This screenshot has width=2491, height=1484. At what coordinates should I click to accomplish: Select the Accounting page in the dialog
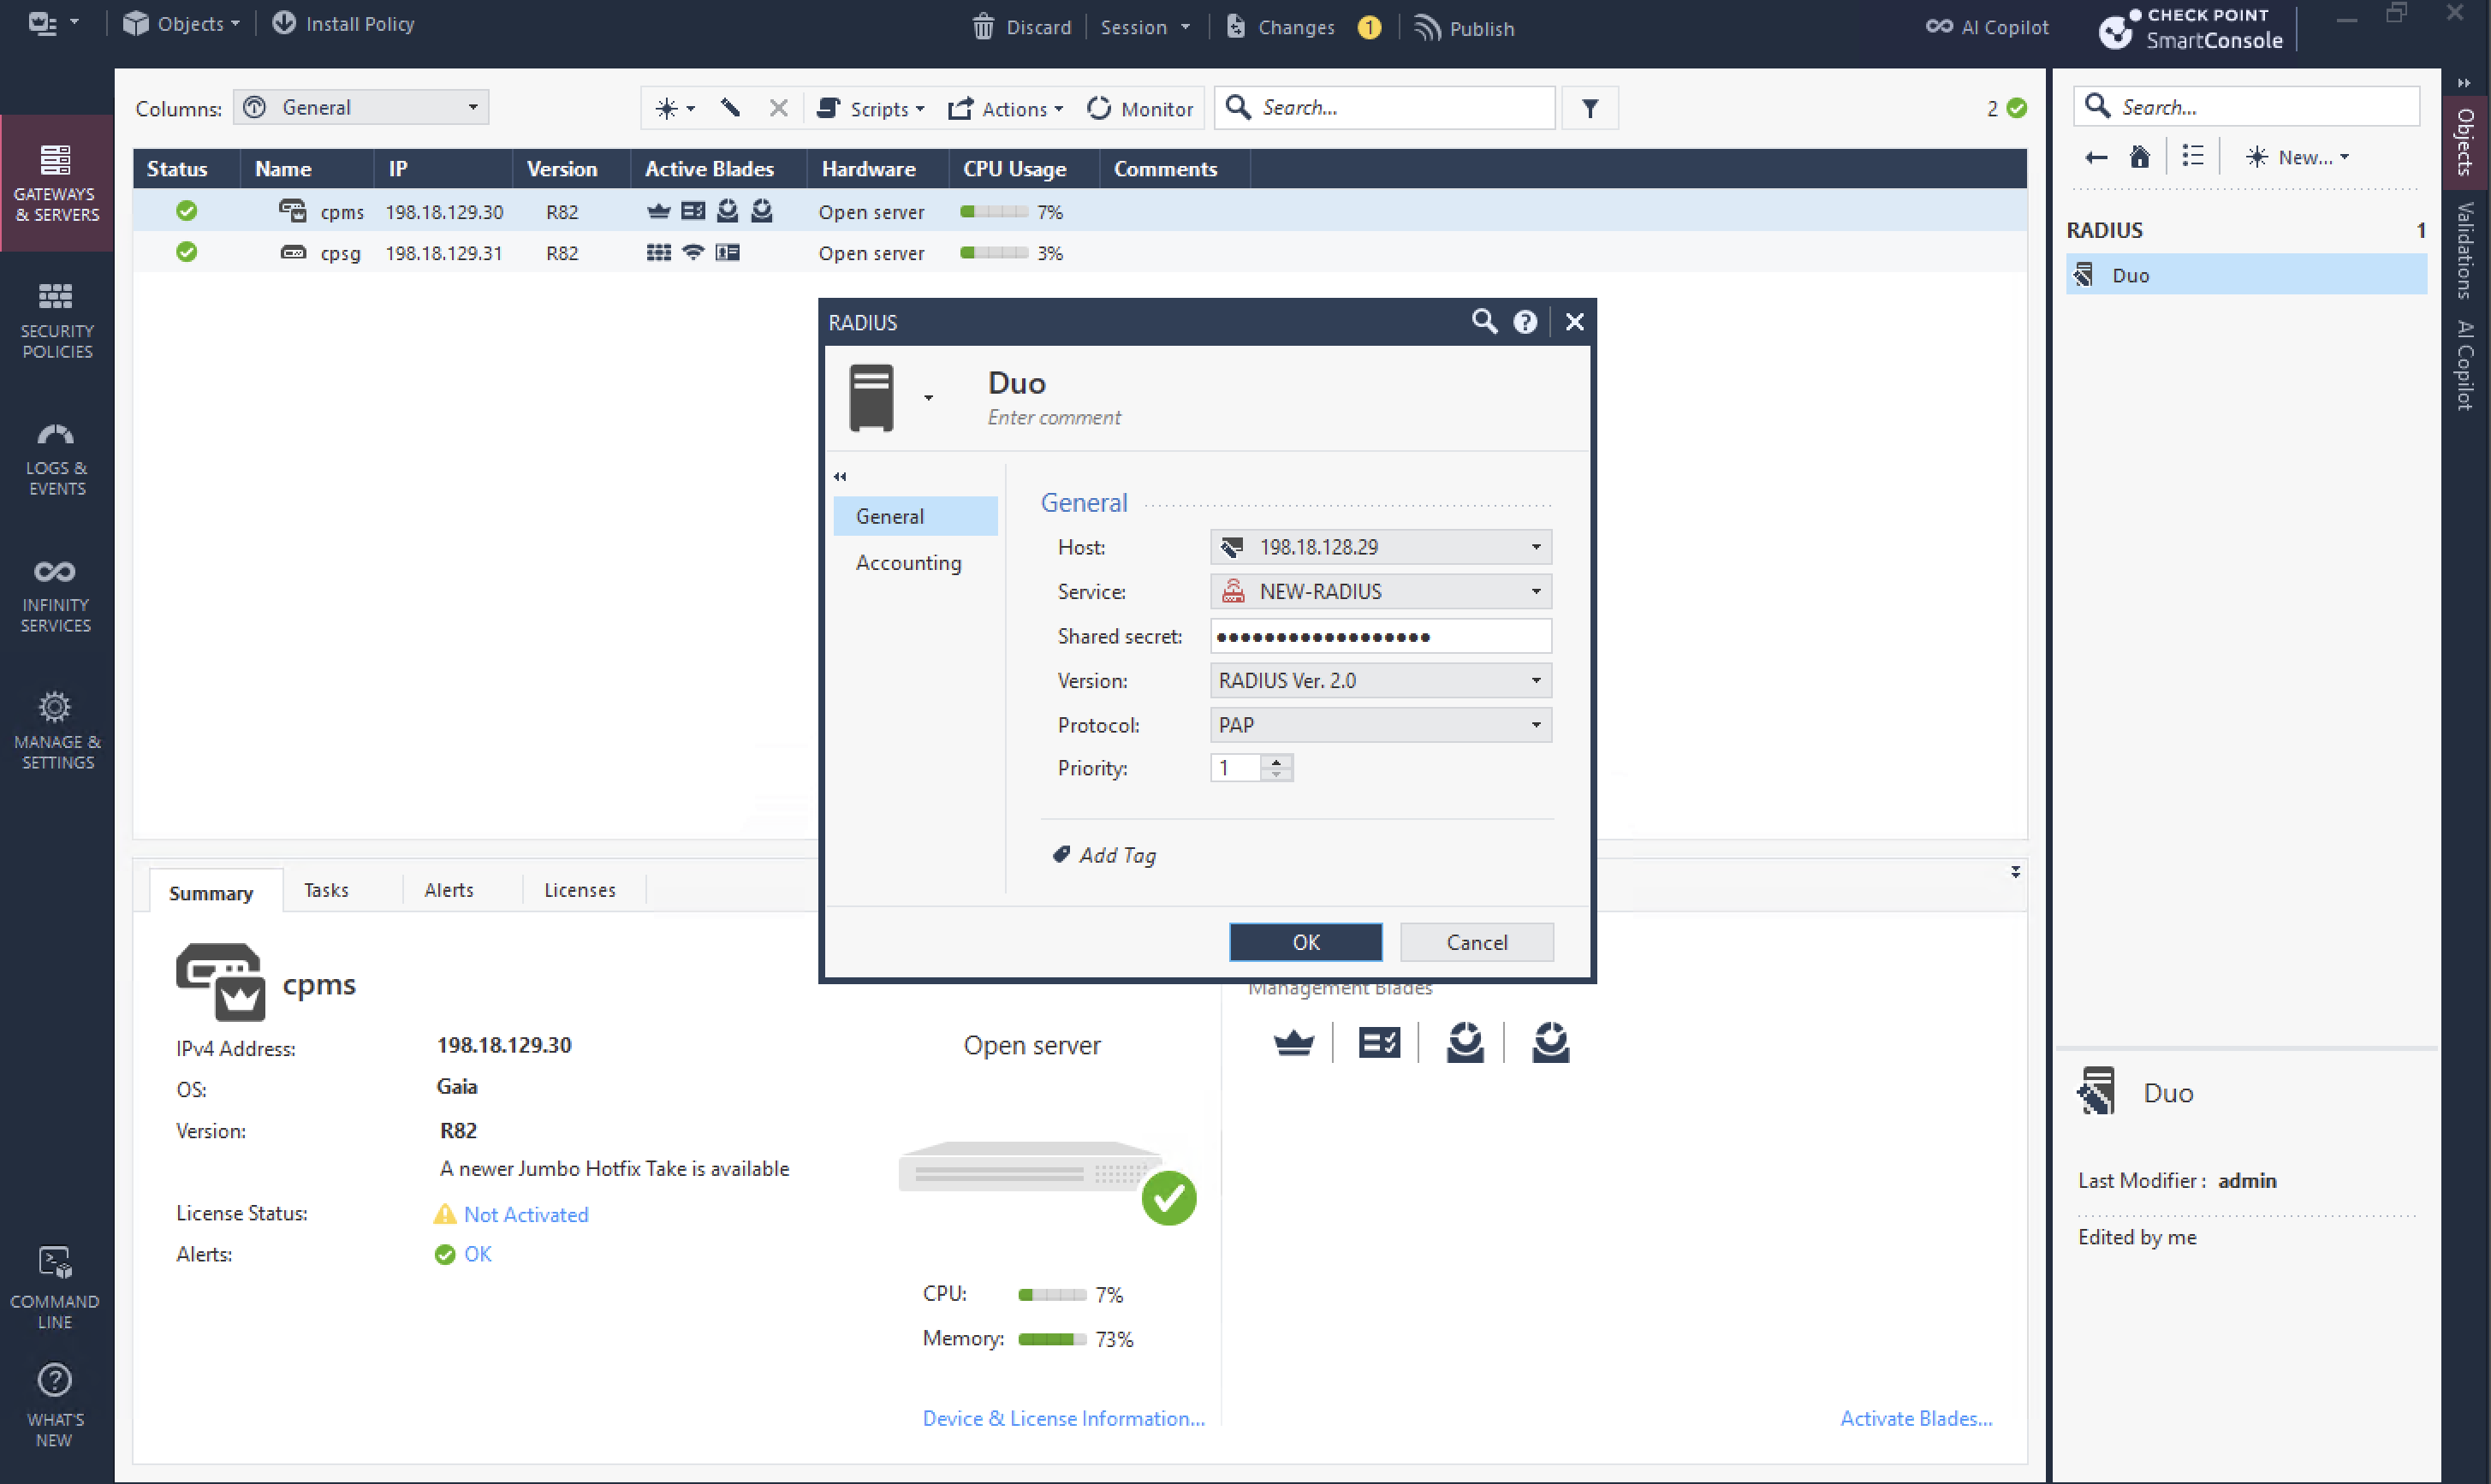(908, 563)
